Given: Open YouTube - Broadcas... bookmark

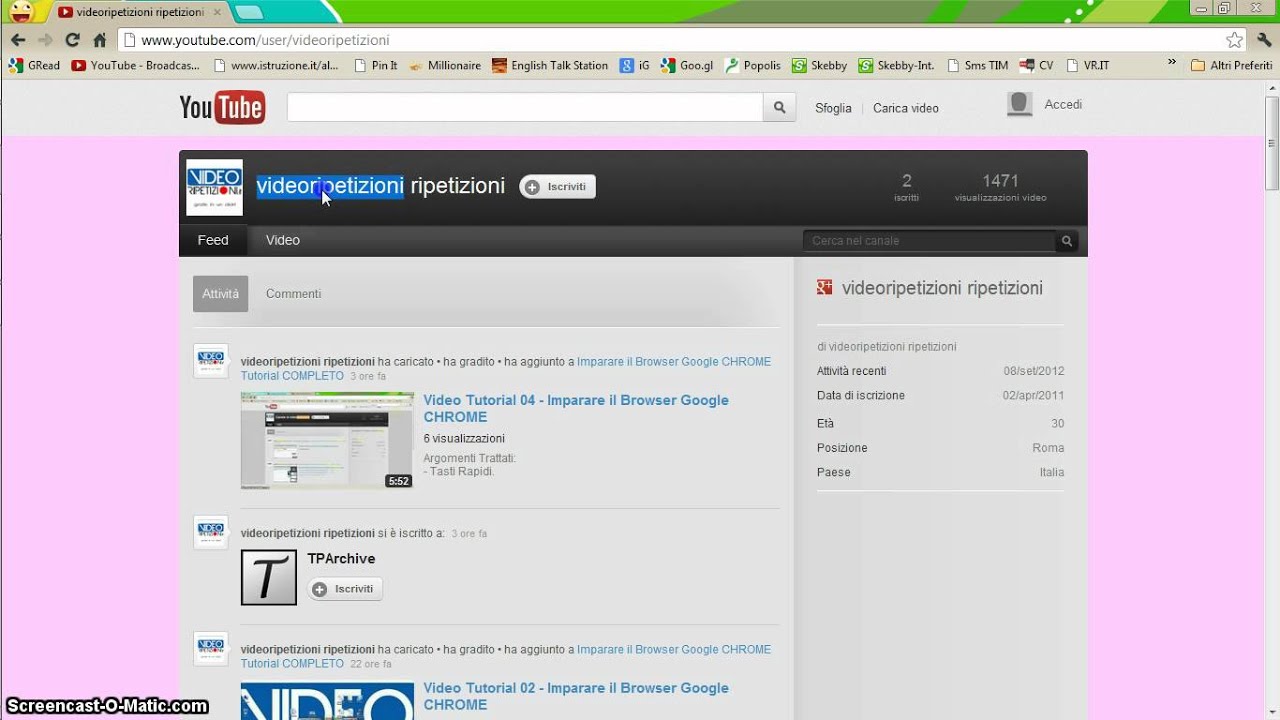Looking at the screenshot, I should (x=136, y=65).
